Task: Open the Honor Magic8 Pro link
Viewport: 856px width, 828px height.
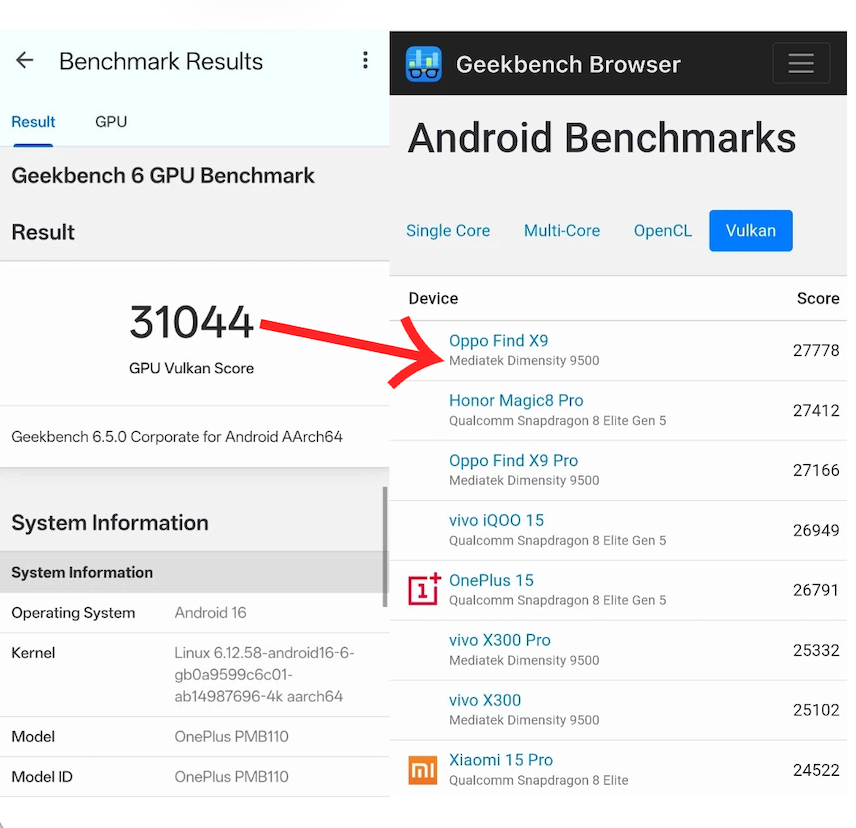Action: (x=516, y=401)
